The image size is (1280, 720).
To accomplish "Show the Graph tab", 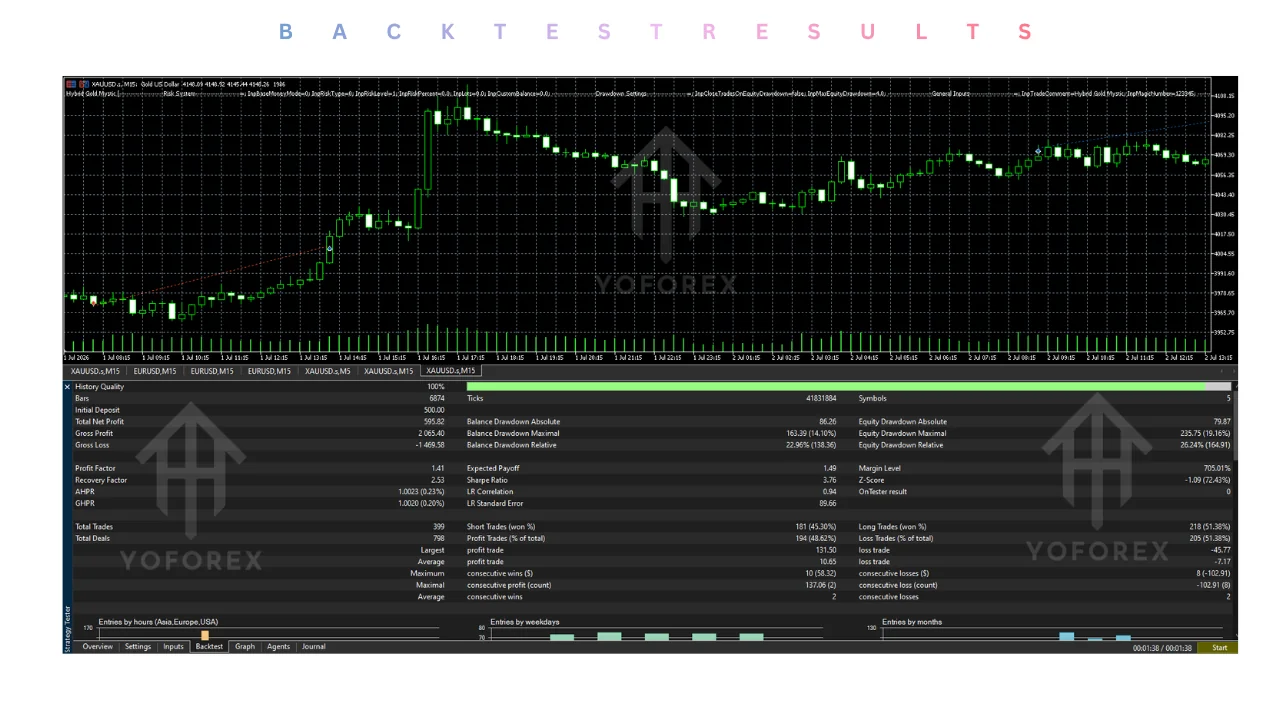I will (x=245, y=647).
